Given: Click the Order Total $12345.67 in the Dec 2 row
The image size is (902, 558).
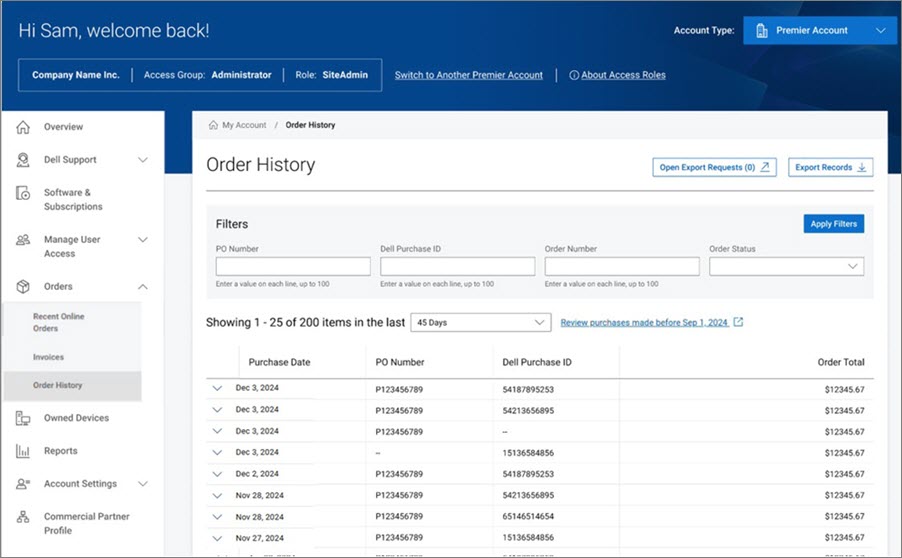Looking at the screenshot, I should pyautogui.click(x=844, y=474).
